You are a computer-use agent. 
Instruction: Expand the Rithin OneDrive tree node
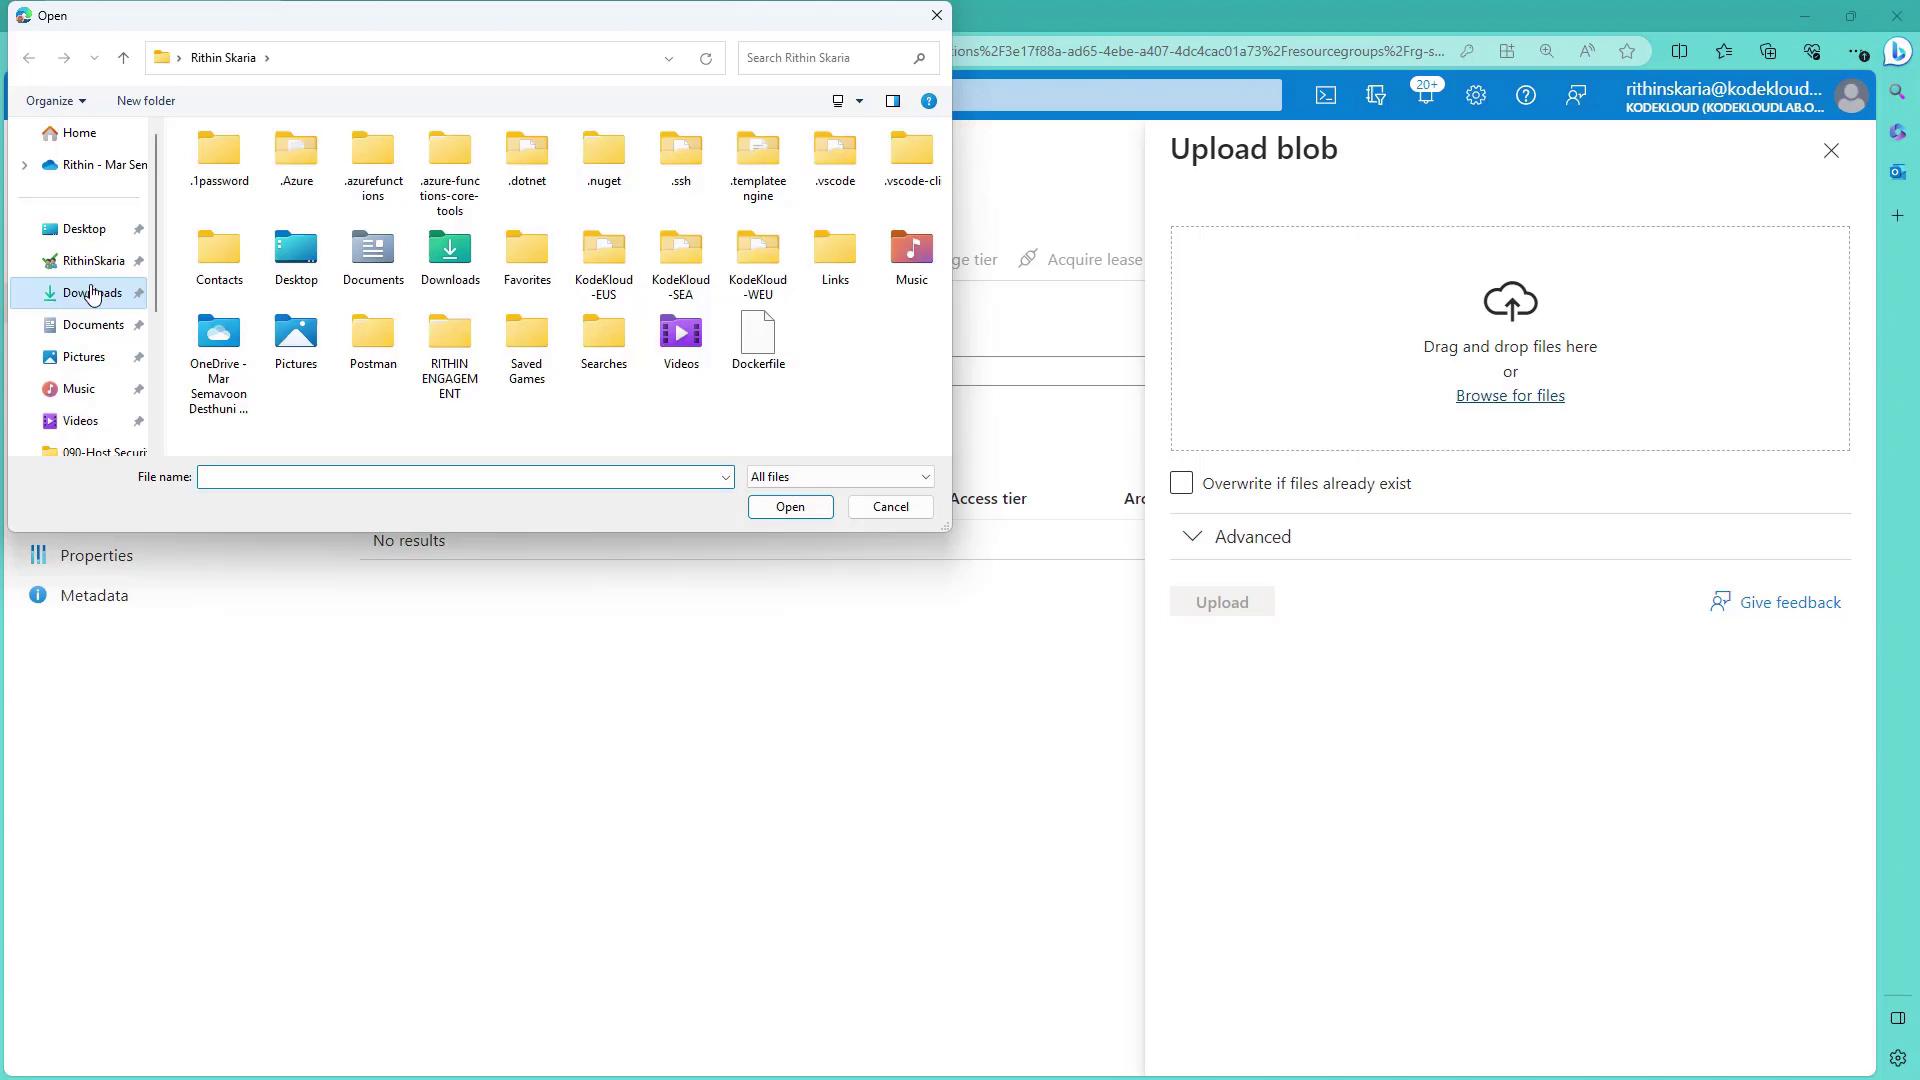tap(24, 165)
